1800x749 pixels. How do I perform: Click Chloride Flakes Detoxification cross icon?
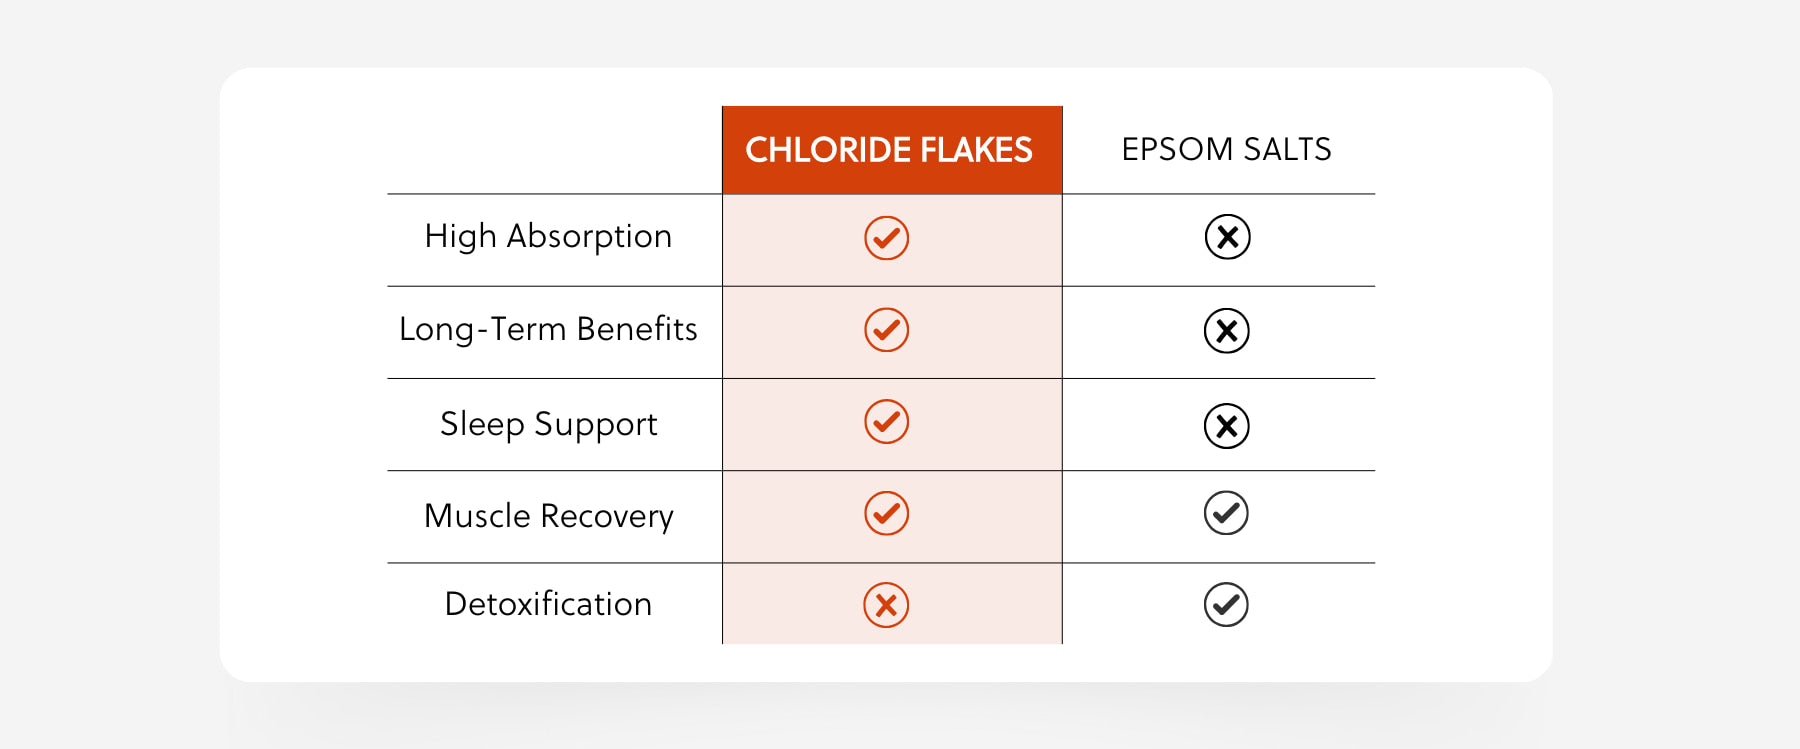(x=886, y=605)
